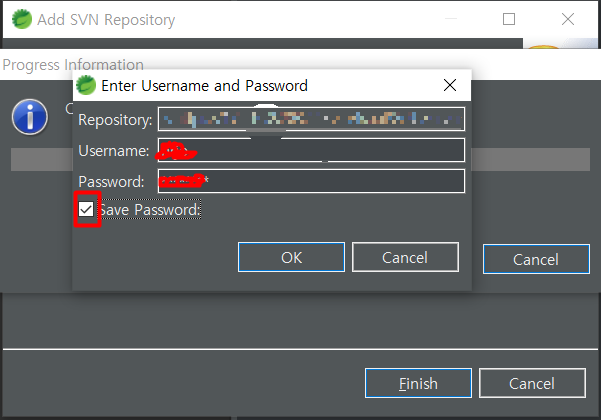
Task: Close the Add SVN Repository window
Action: [568, 19]
